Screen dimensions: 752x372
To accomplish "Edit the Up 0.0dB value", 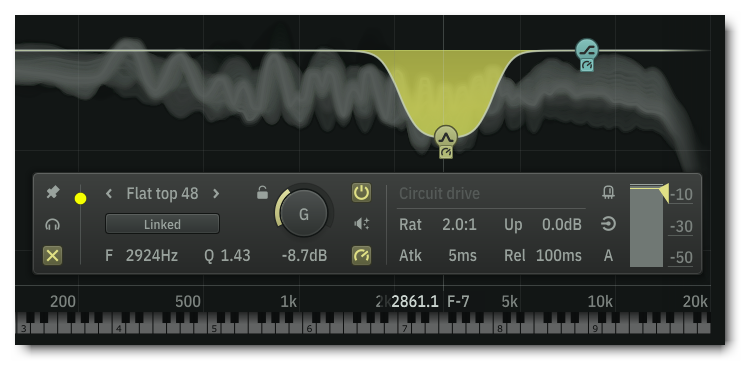I will tap(562, 224).
